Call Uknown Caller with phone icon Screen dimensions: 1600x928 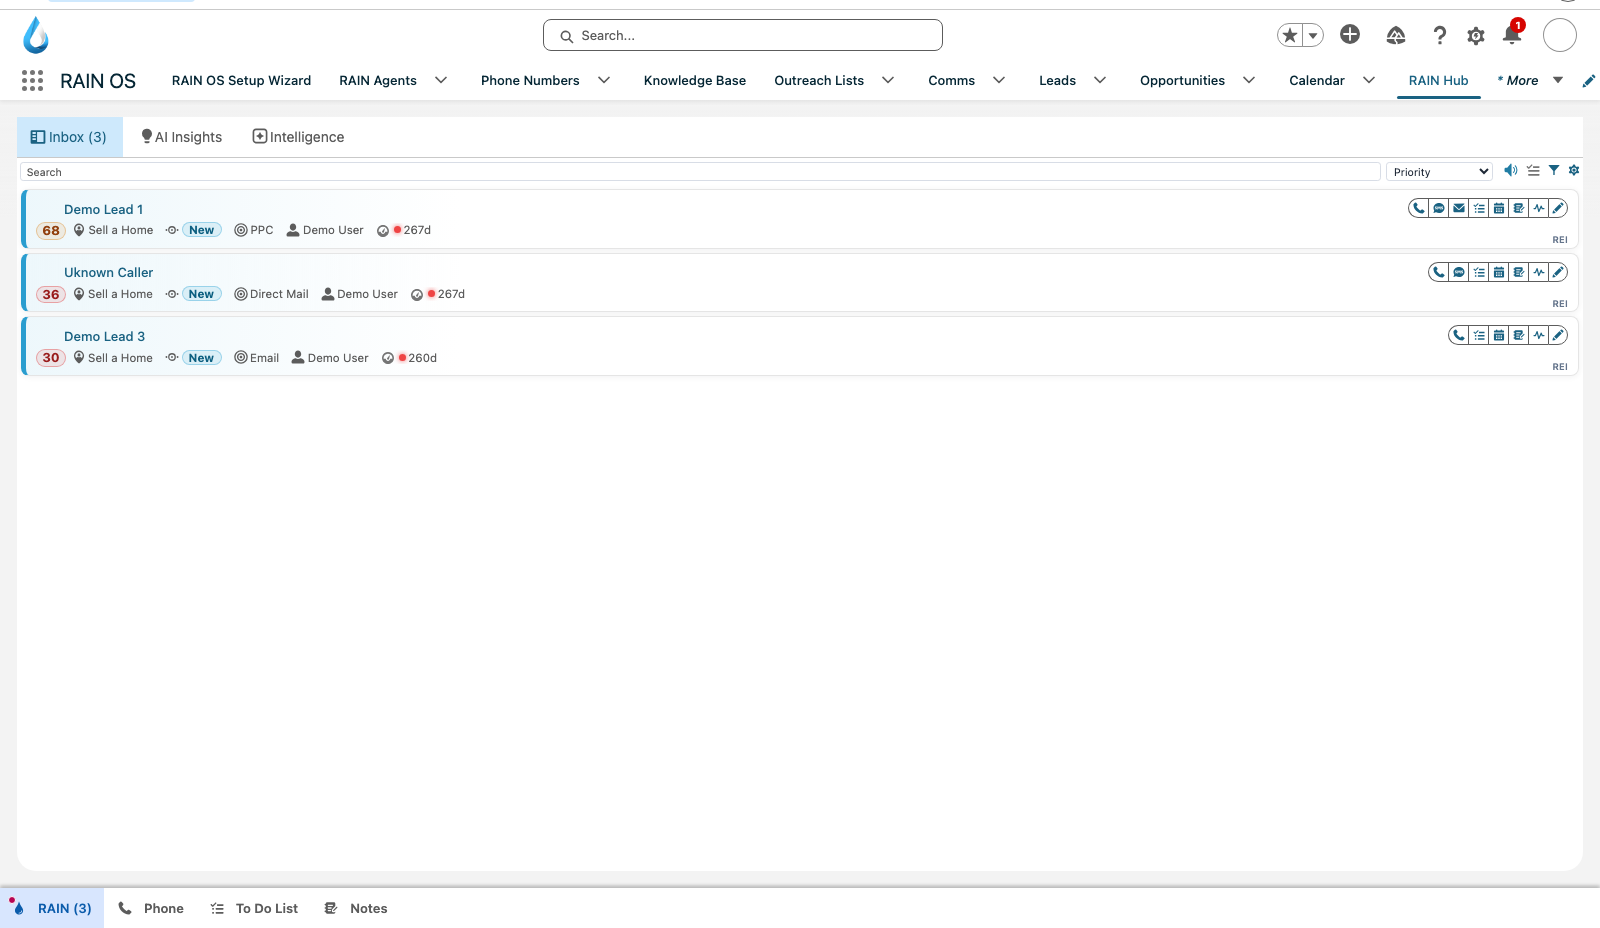1438,272
